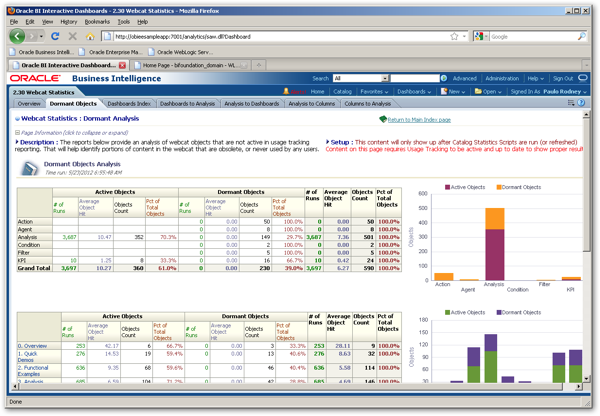Go to the Firefox Home page icon
The image size is (600, 416).
tap(90, 36)
